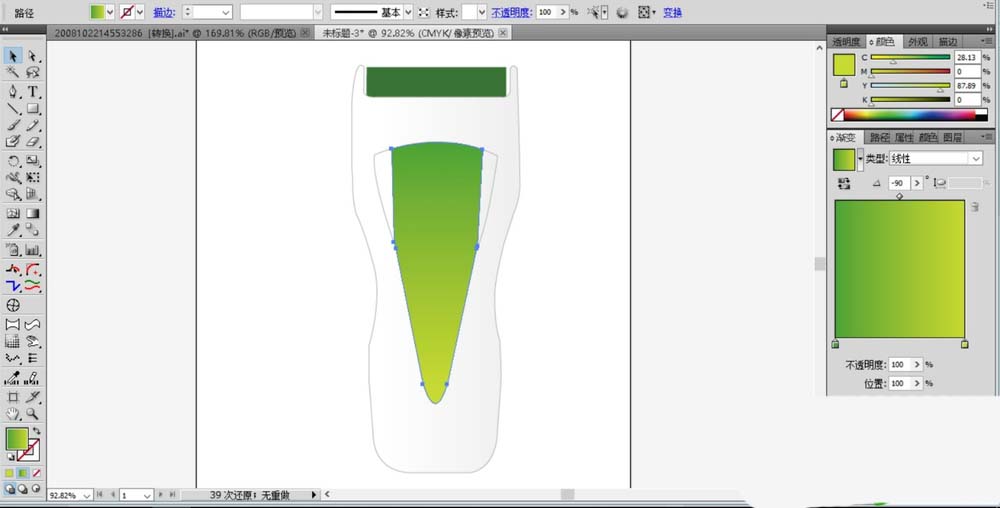Enable Draw Normal mode

coord(9,489)
